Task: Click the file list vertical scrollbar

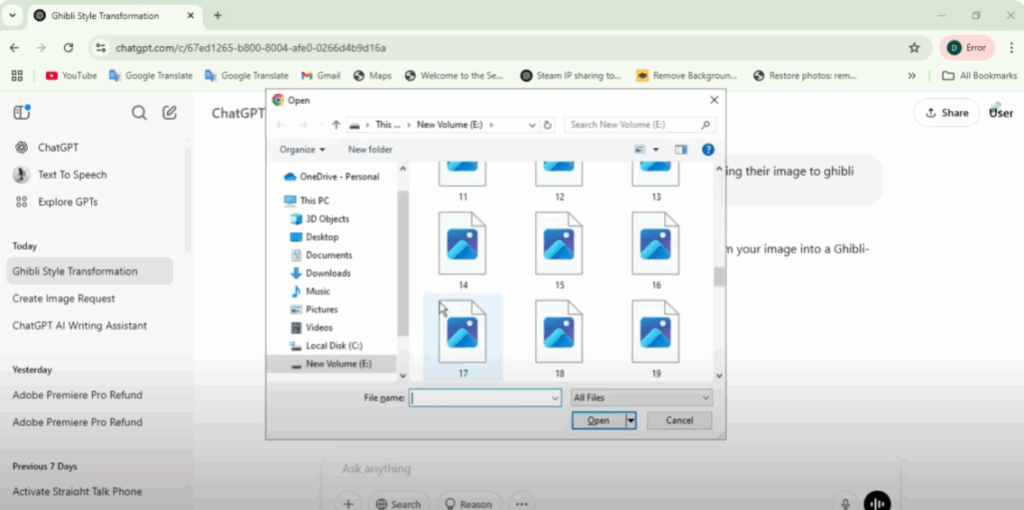Action: 718,276
